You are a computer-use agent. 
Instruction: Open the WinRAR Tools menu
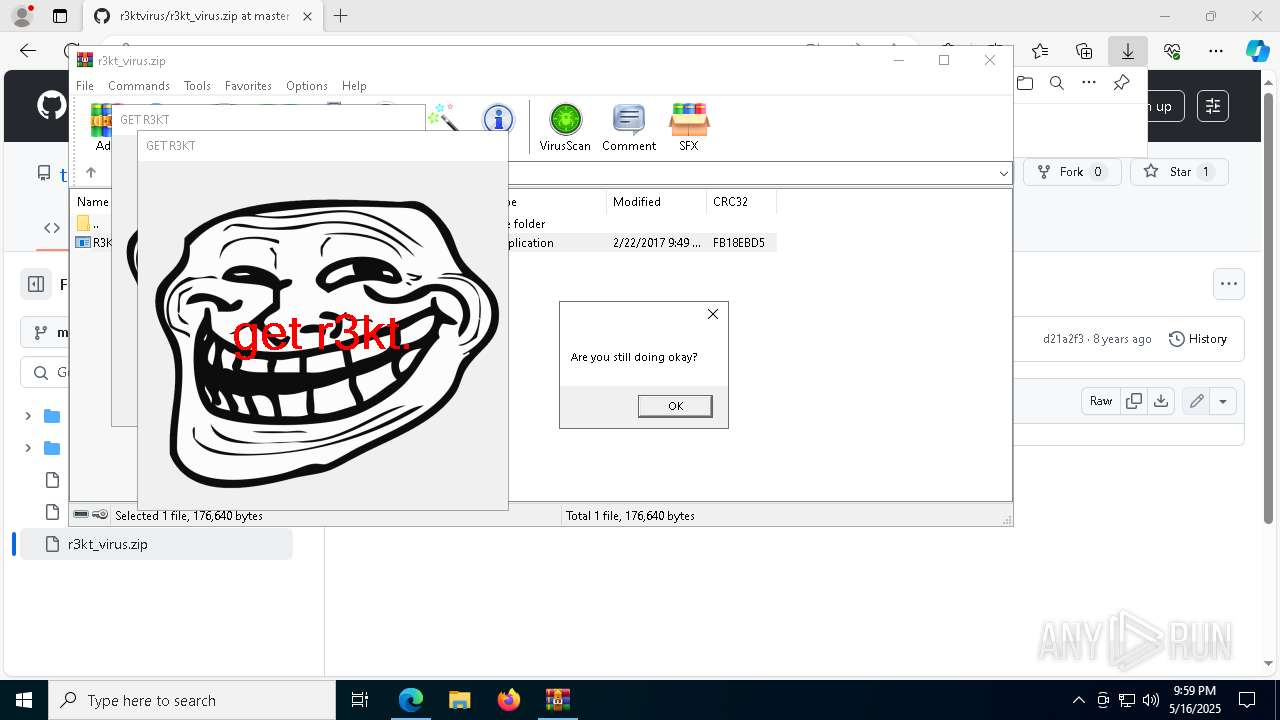tap(197, 86)
